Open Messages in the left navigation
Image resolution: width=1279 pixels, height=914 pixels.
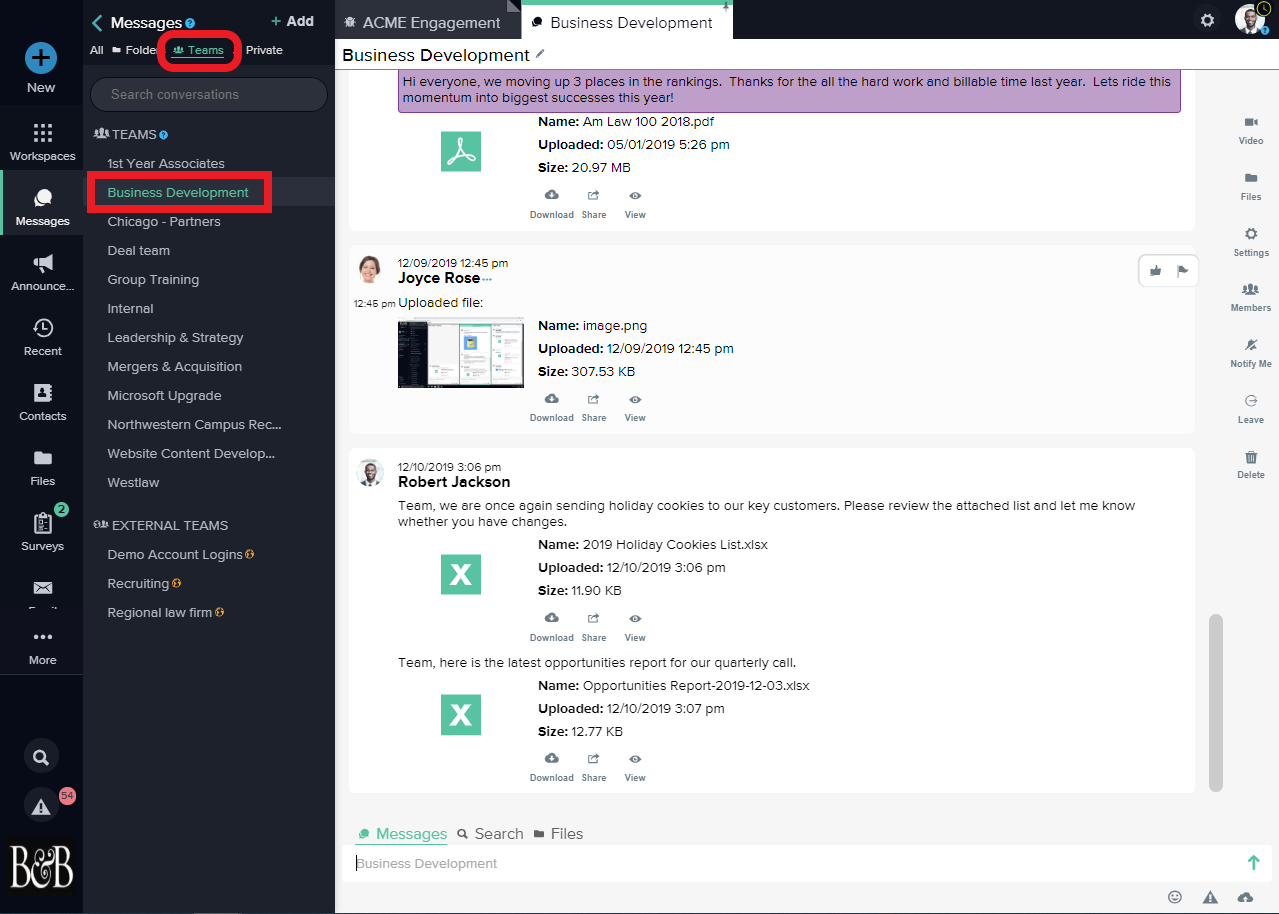42,207
